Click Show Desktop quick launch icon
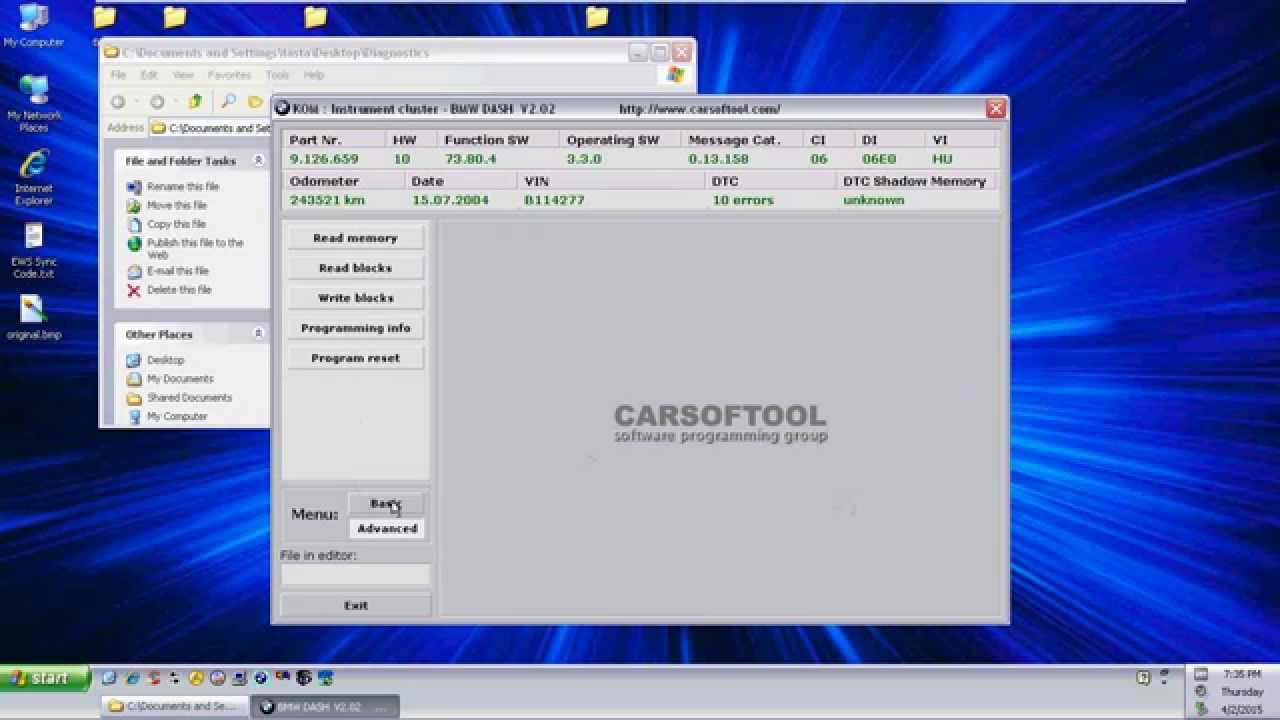This screenshot has height=720, width=1280. click(109, 678)
